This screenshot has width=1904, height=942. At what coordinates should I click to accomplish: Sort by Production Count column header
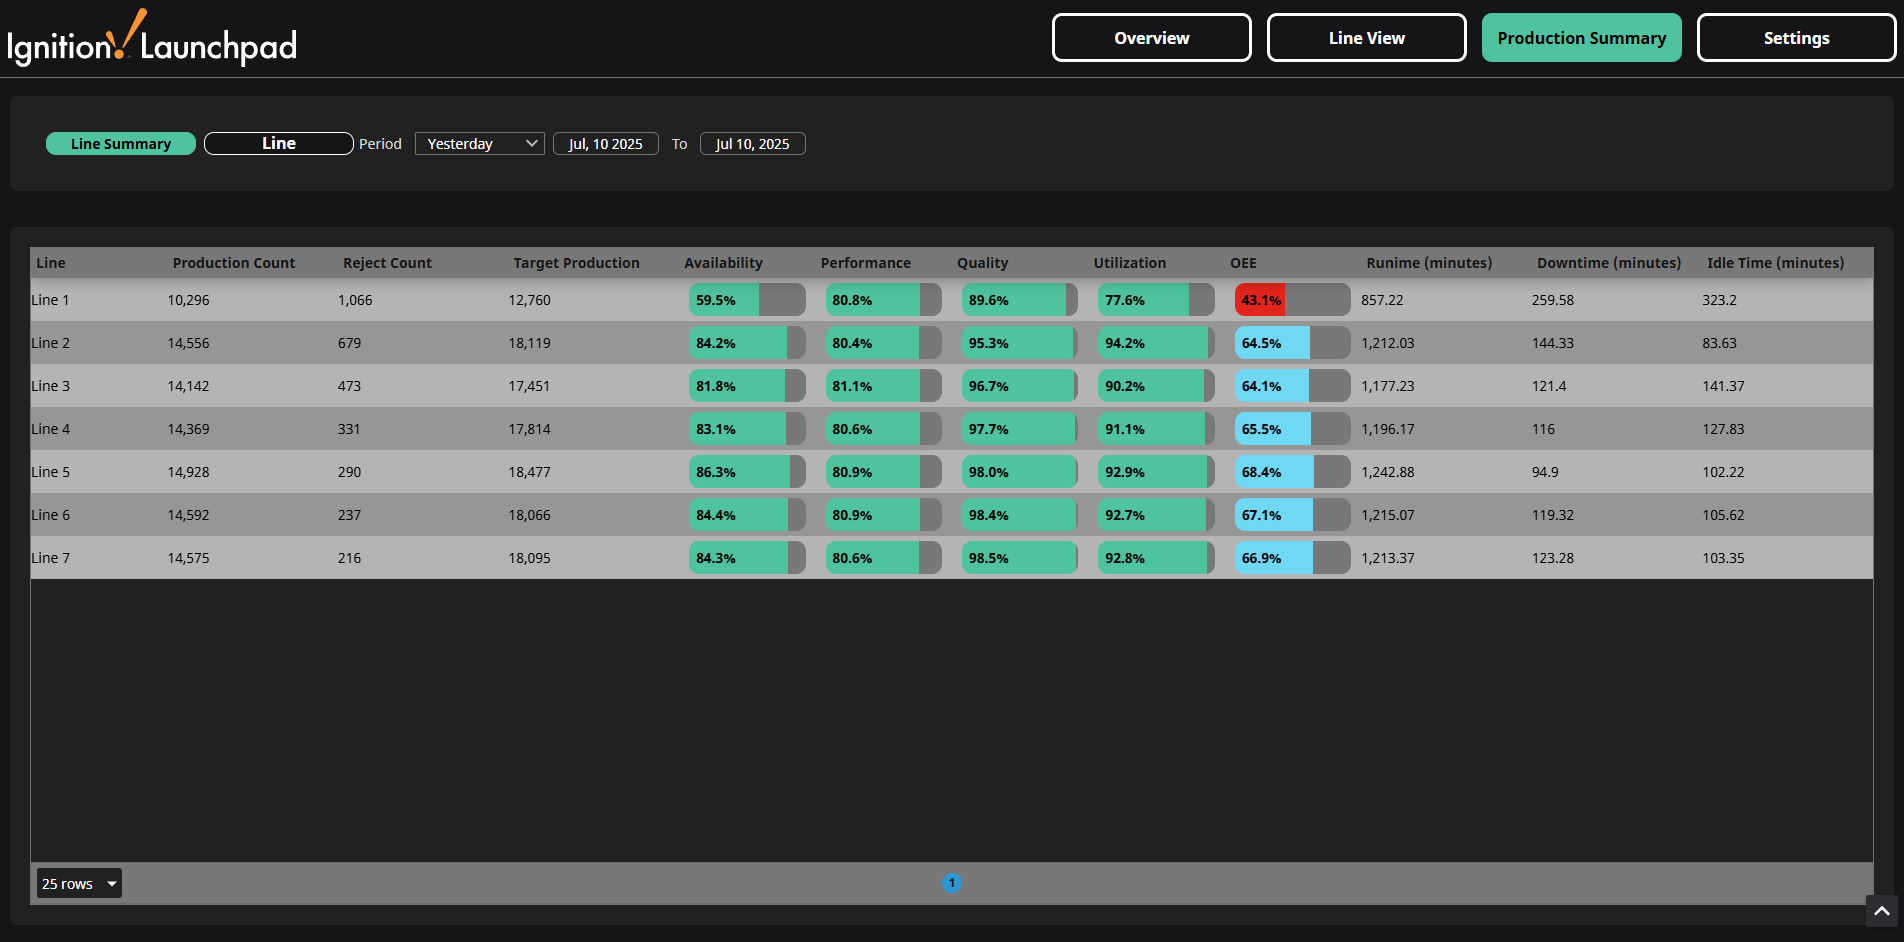(233, 263)
